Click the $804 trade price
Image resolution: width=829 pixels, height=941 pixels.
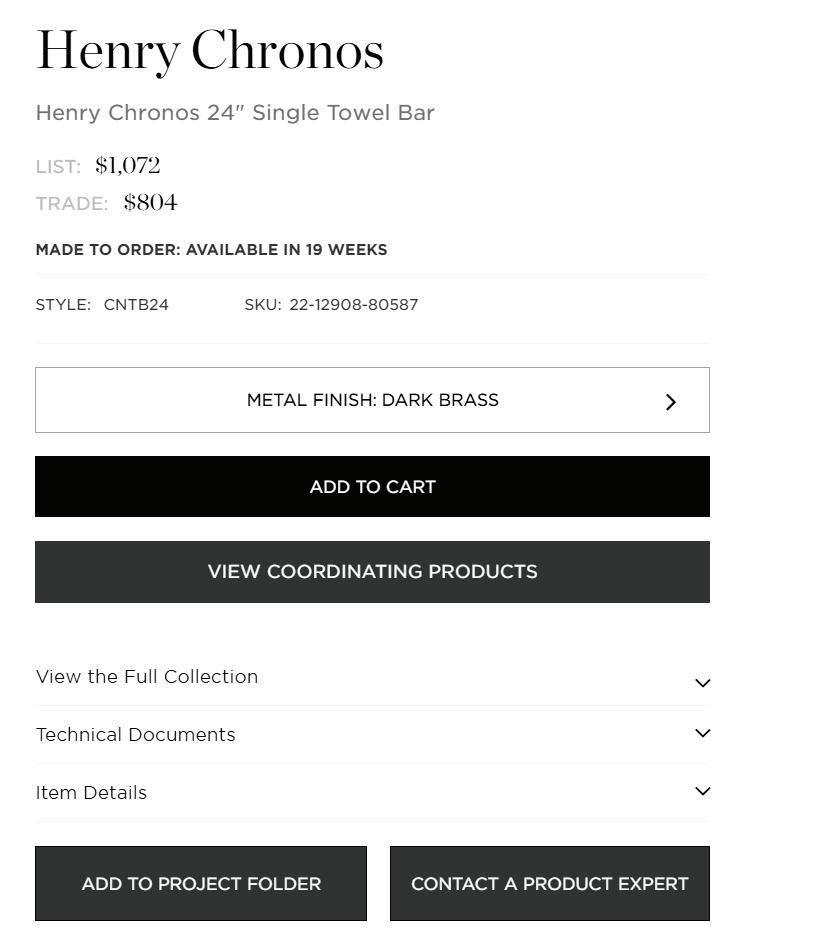pos(151,203)
